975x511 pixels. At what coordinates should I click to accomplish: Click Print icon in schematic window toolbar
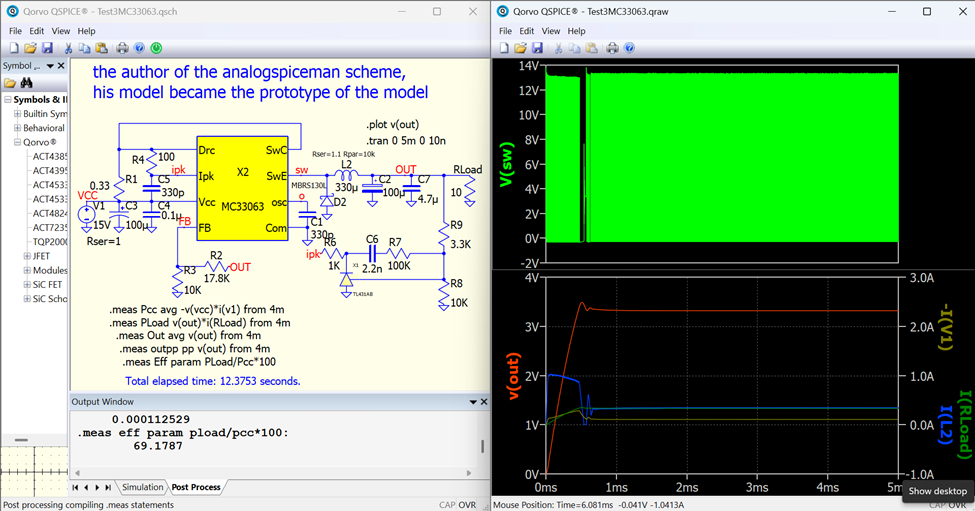(122, 48)
